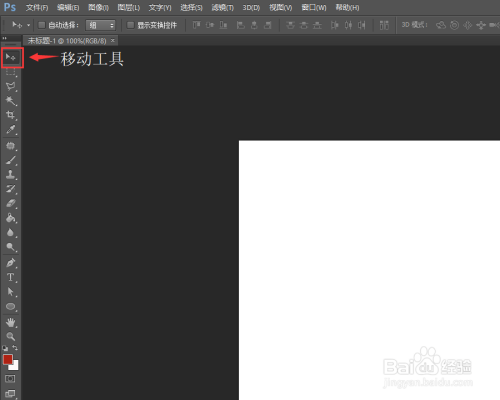
Task: Click the Align Top Edges icon
Action: pos(196,25)
